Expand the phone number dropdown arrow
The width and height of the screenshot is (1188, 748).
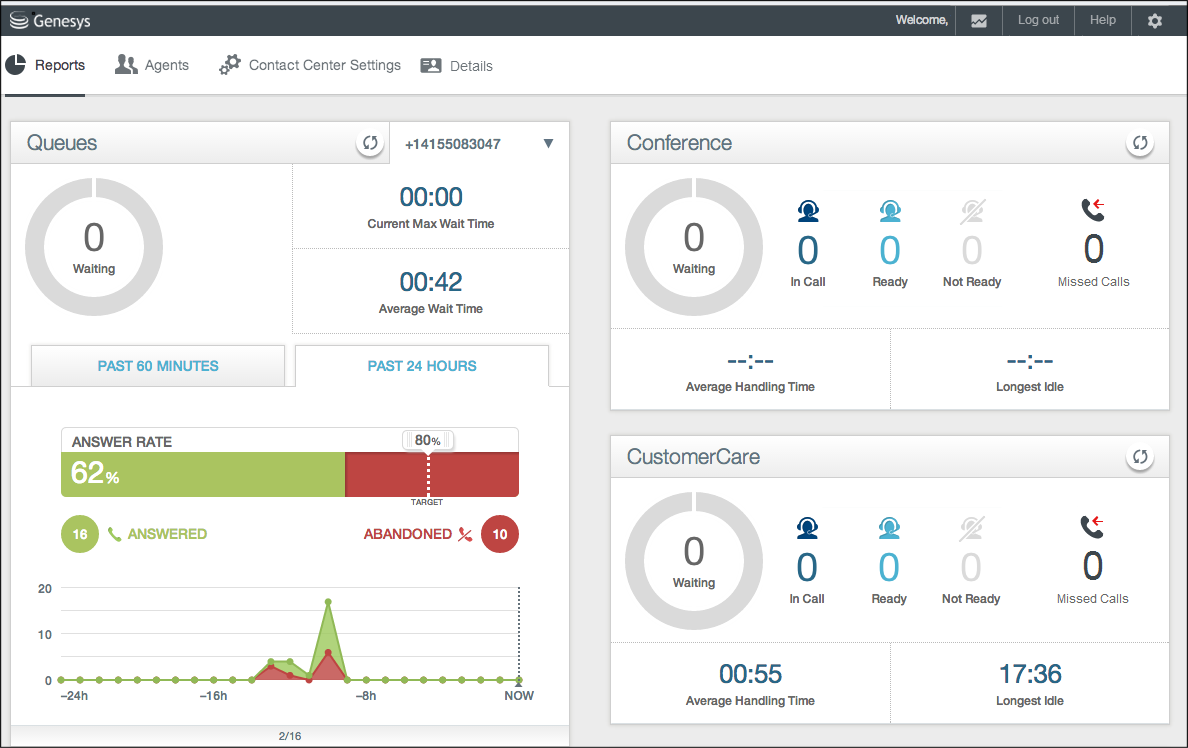pos(548,144)
